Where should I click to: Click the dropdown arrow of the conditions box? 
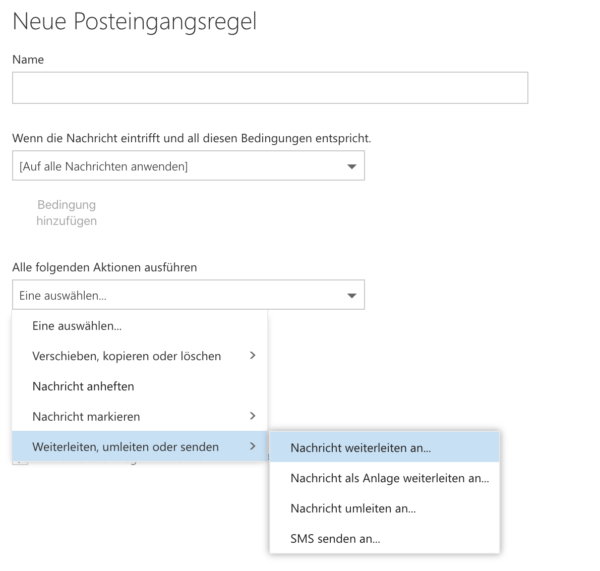(351, 166)
